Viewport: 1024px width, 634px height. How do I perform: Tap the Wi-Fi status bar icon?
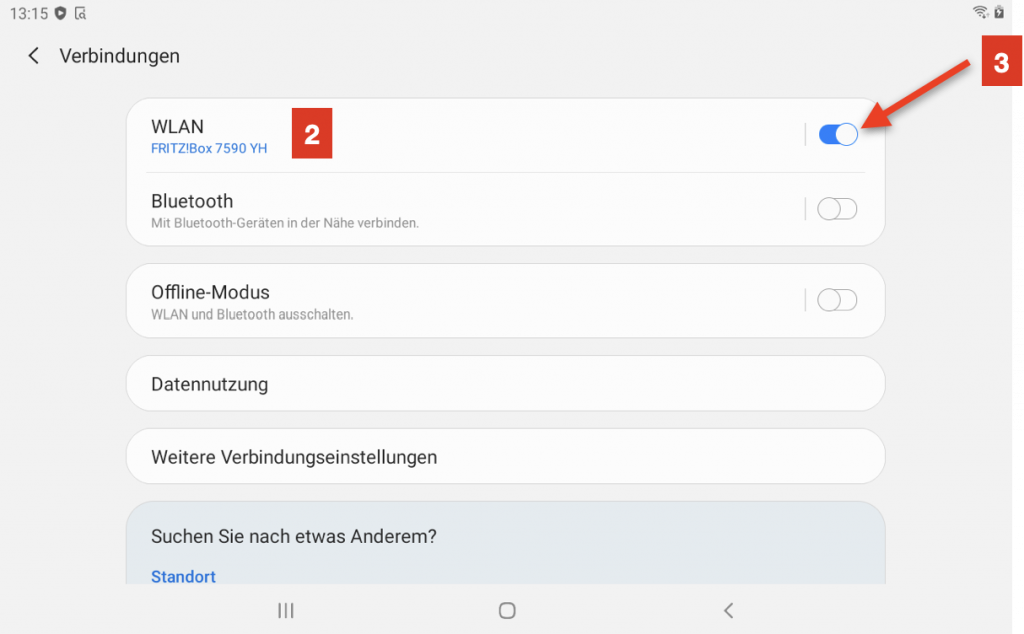point(980,13)
